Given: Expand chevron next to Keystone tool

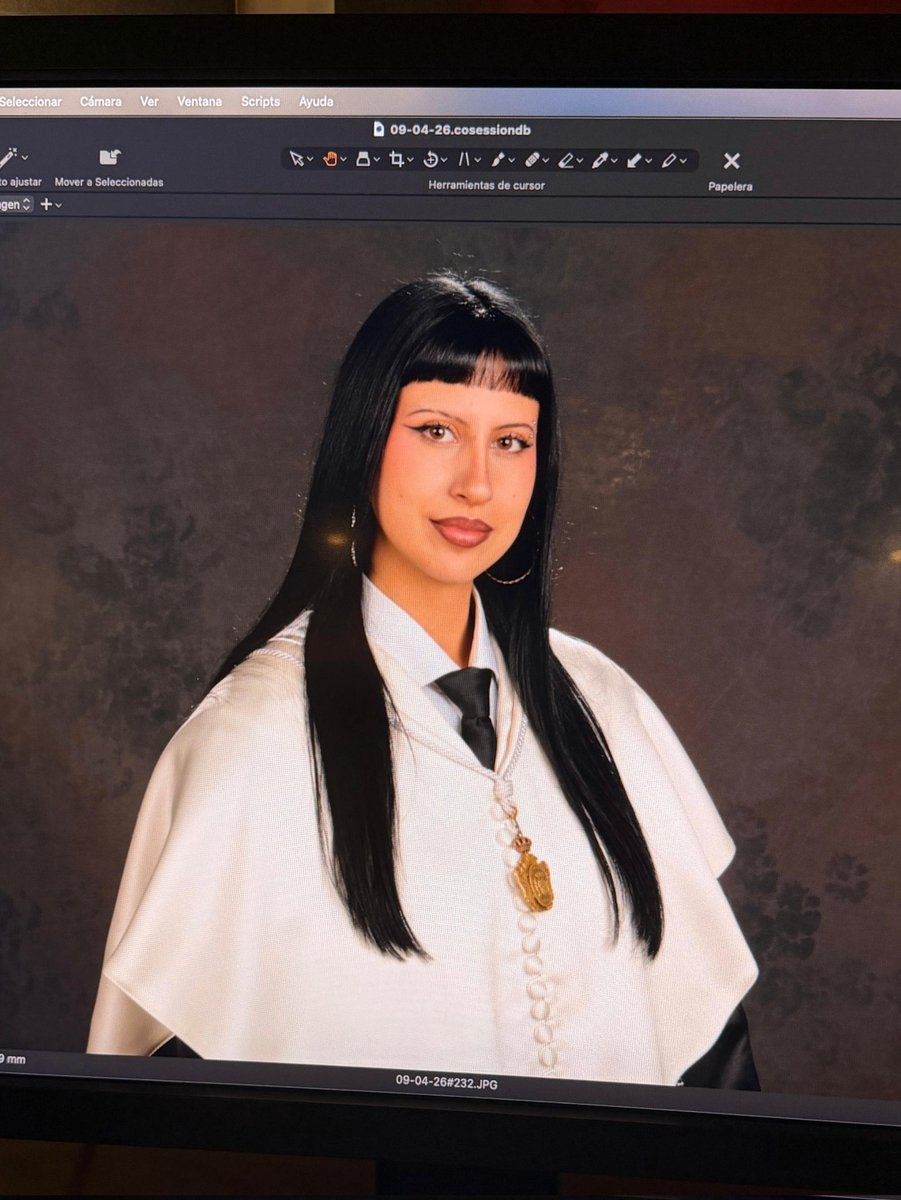Looking at the screenshot, I should (477, 160).
